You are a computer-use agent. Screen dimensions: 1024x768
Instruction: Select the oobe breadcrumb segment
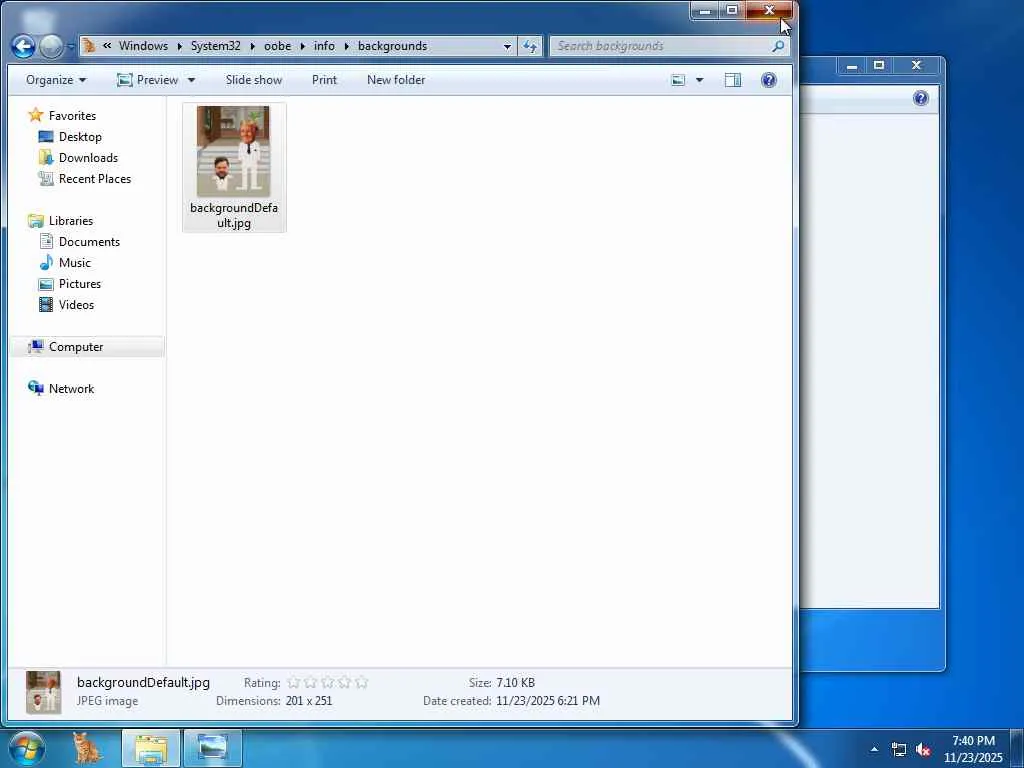pos(278,46)
